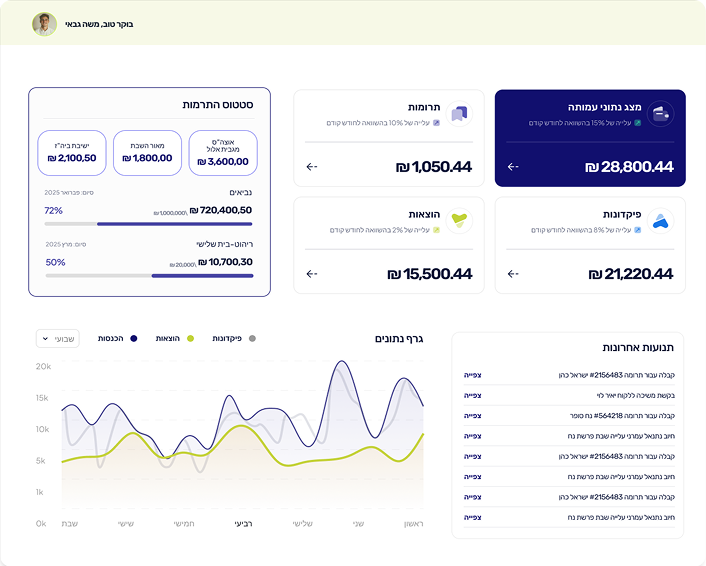
Task: Select the ישיבת בית"ר donation pill
Action: 72,152
